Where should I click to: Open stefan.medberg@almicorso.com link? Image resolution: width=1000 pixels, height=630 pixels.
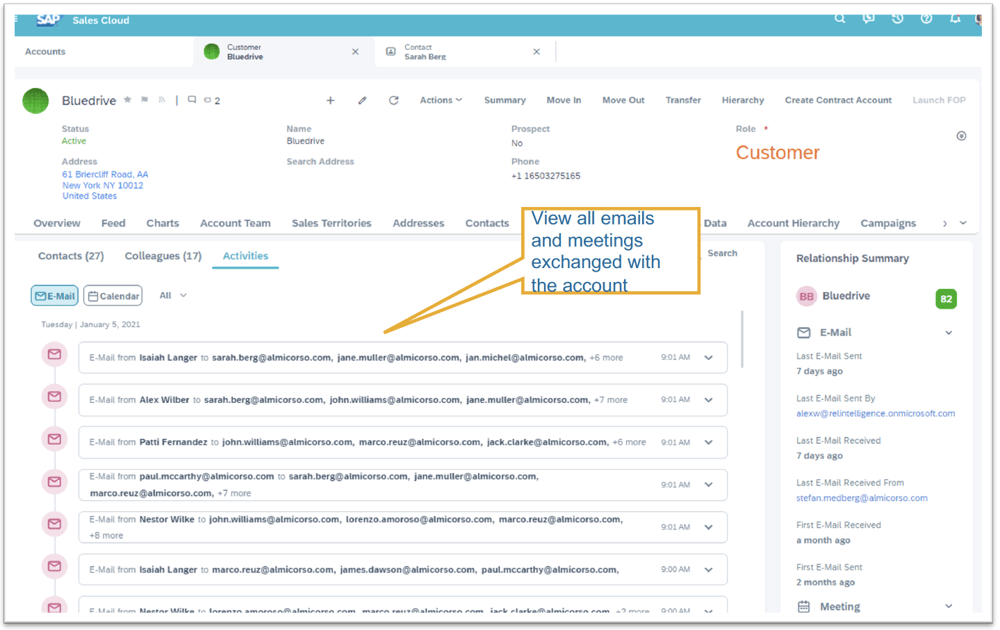pyautogui.click(x=862, y=498)
